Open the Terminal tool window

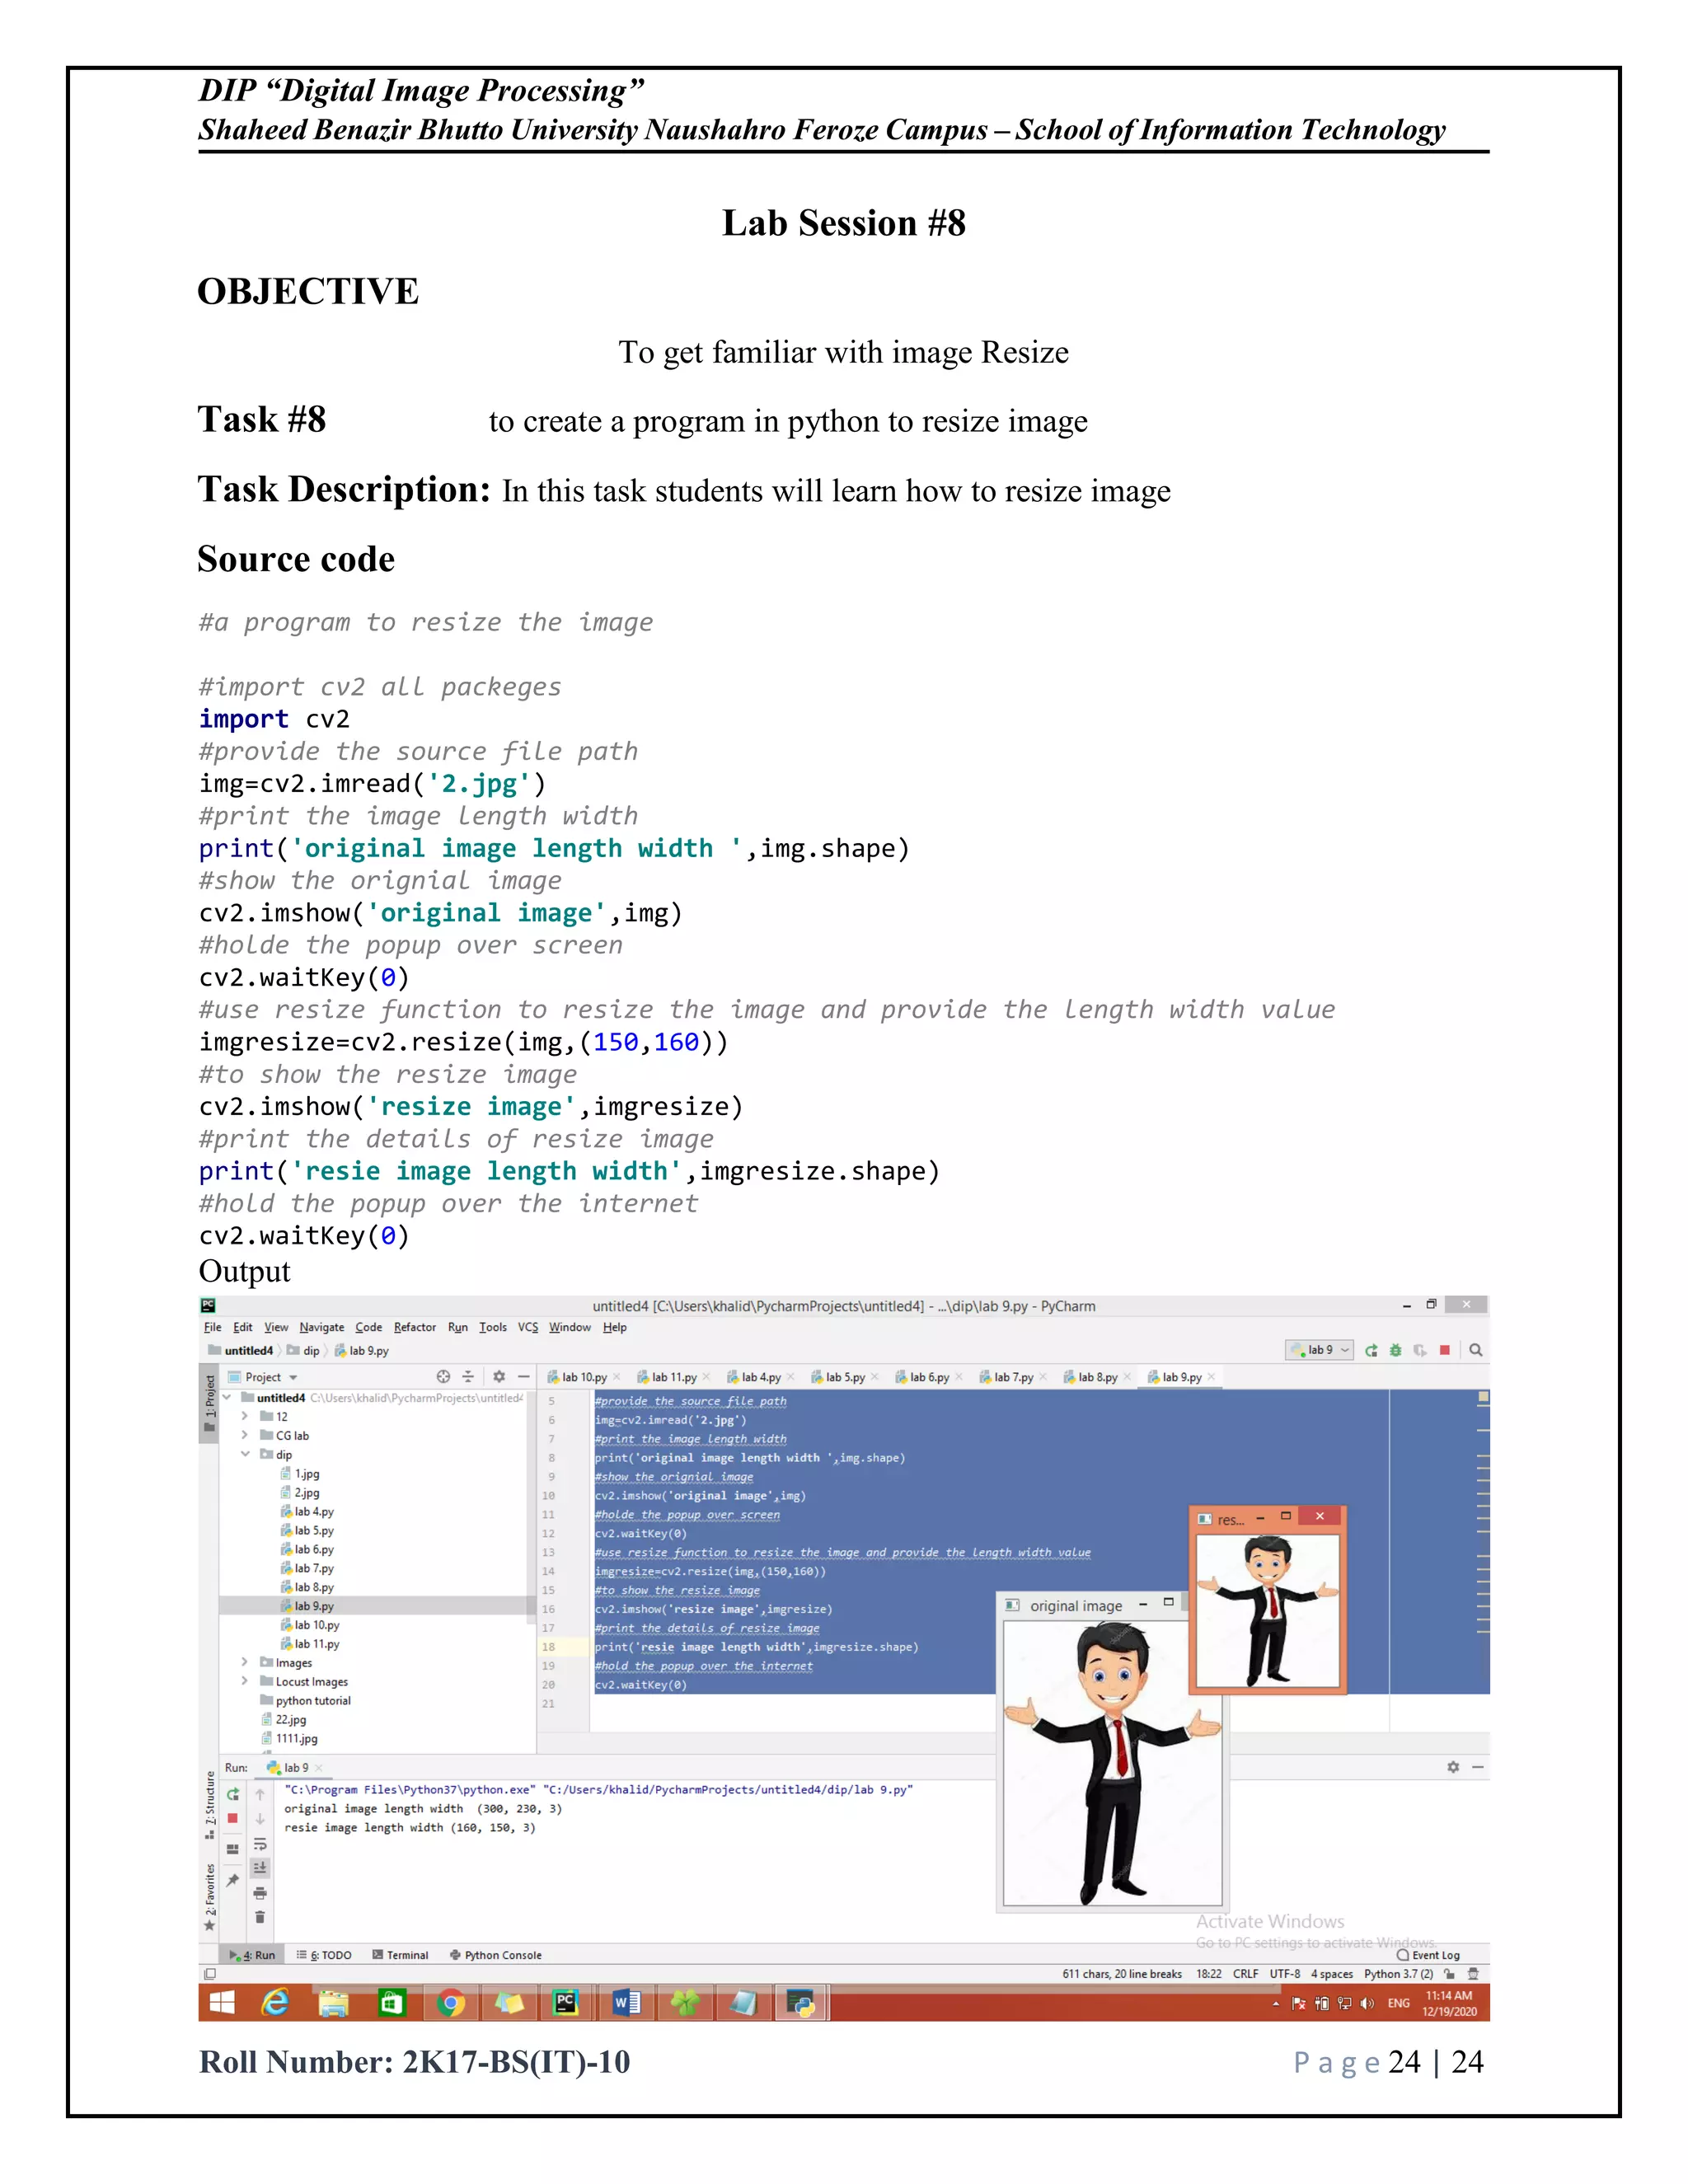pos(400,1955)
